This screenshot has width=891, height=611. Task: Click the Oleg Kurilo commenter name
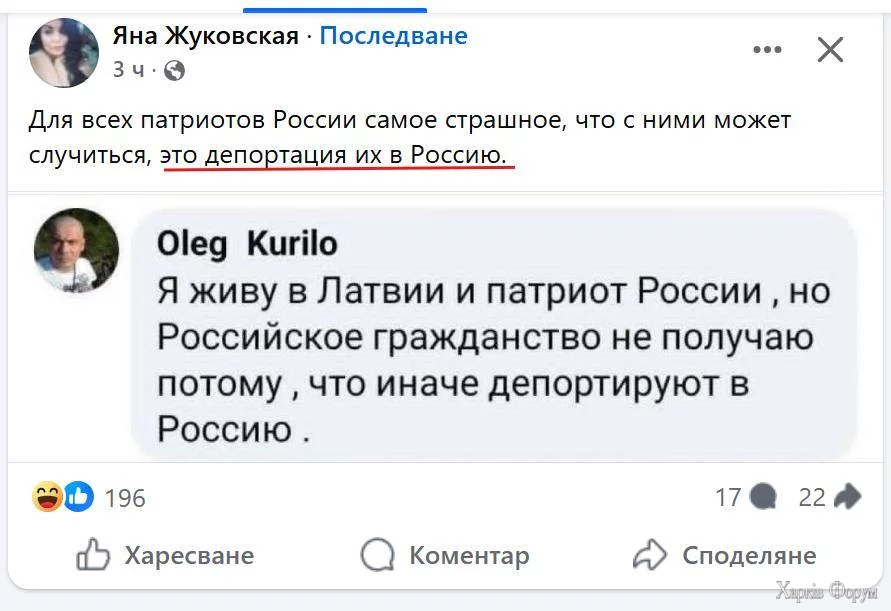tap(247, 244)
